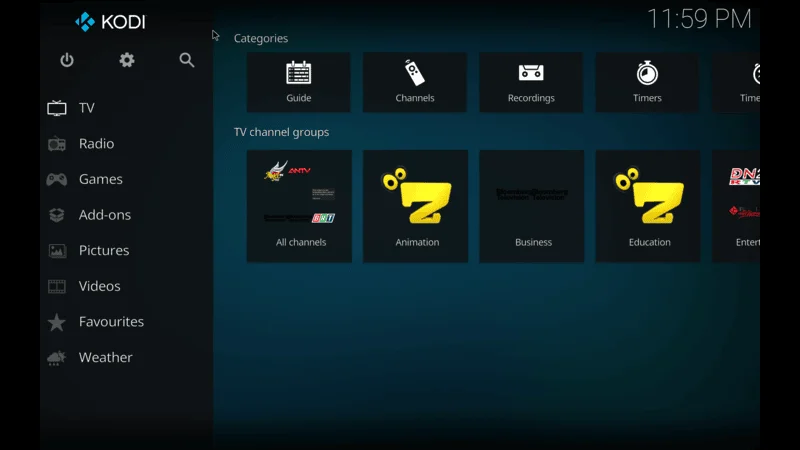800x450 pixels.
Task: Click the TV channel groups heading
Action: pyautogui.click(x=282, y=132)
